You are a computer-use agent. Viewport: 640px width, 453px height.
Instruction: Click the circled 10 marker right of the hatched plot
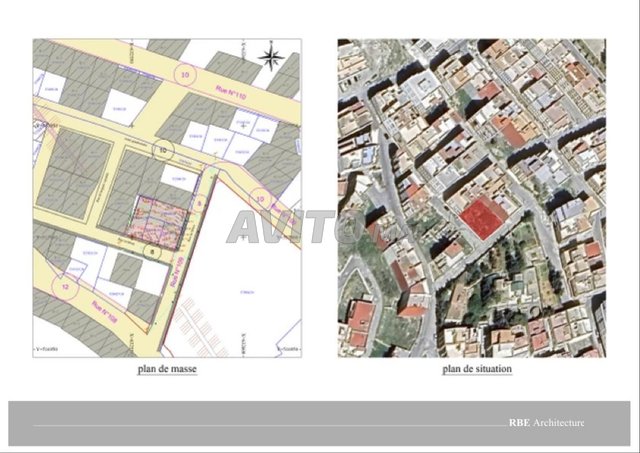click(x=261, y=200)
